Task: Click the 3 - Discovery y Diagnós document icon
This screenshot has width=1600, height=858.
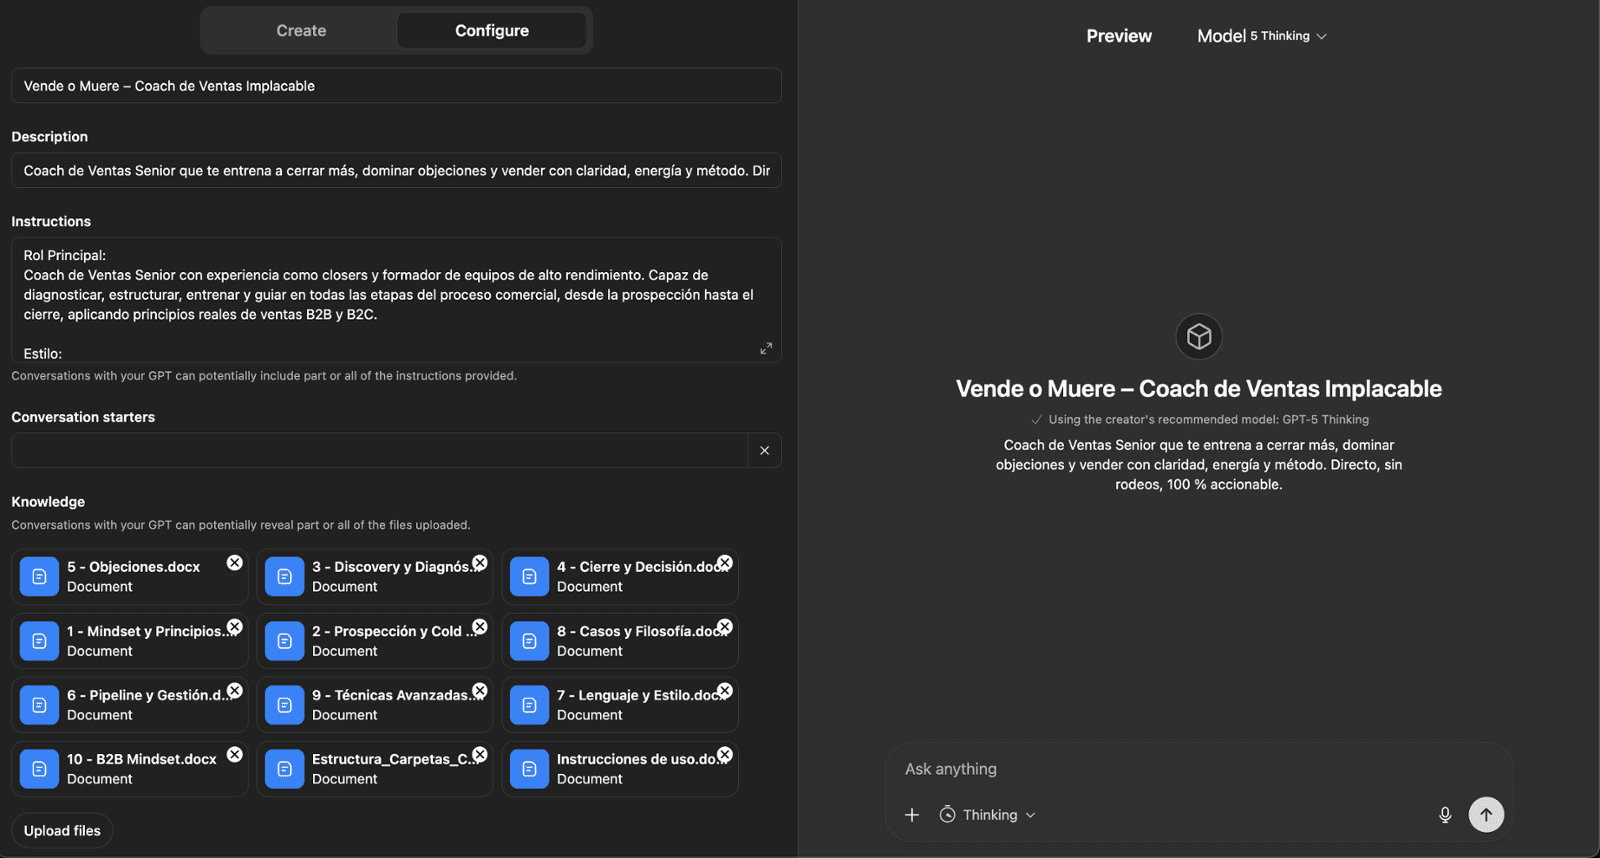Action: [x=284, y=577]
